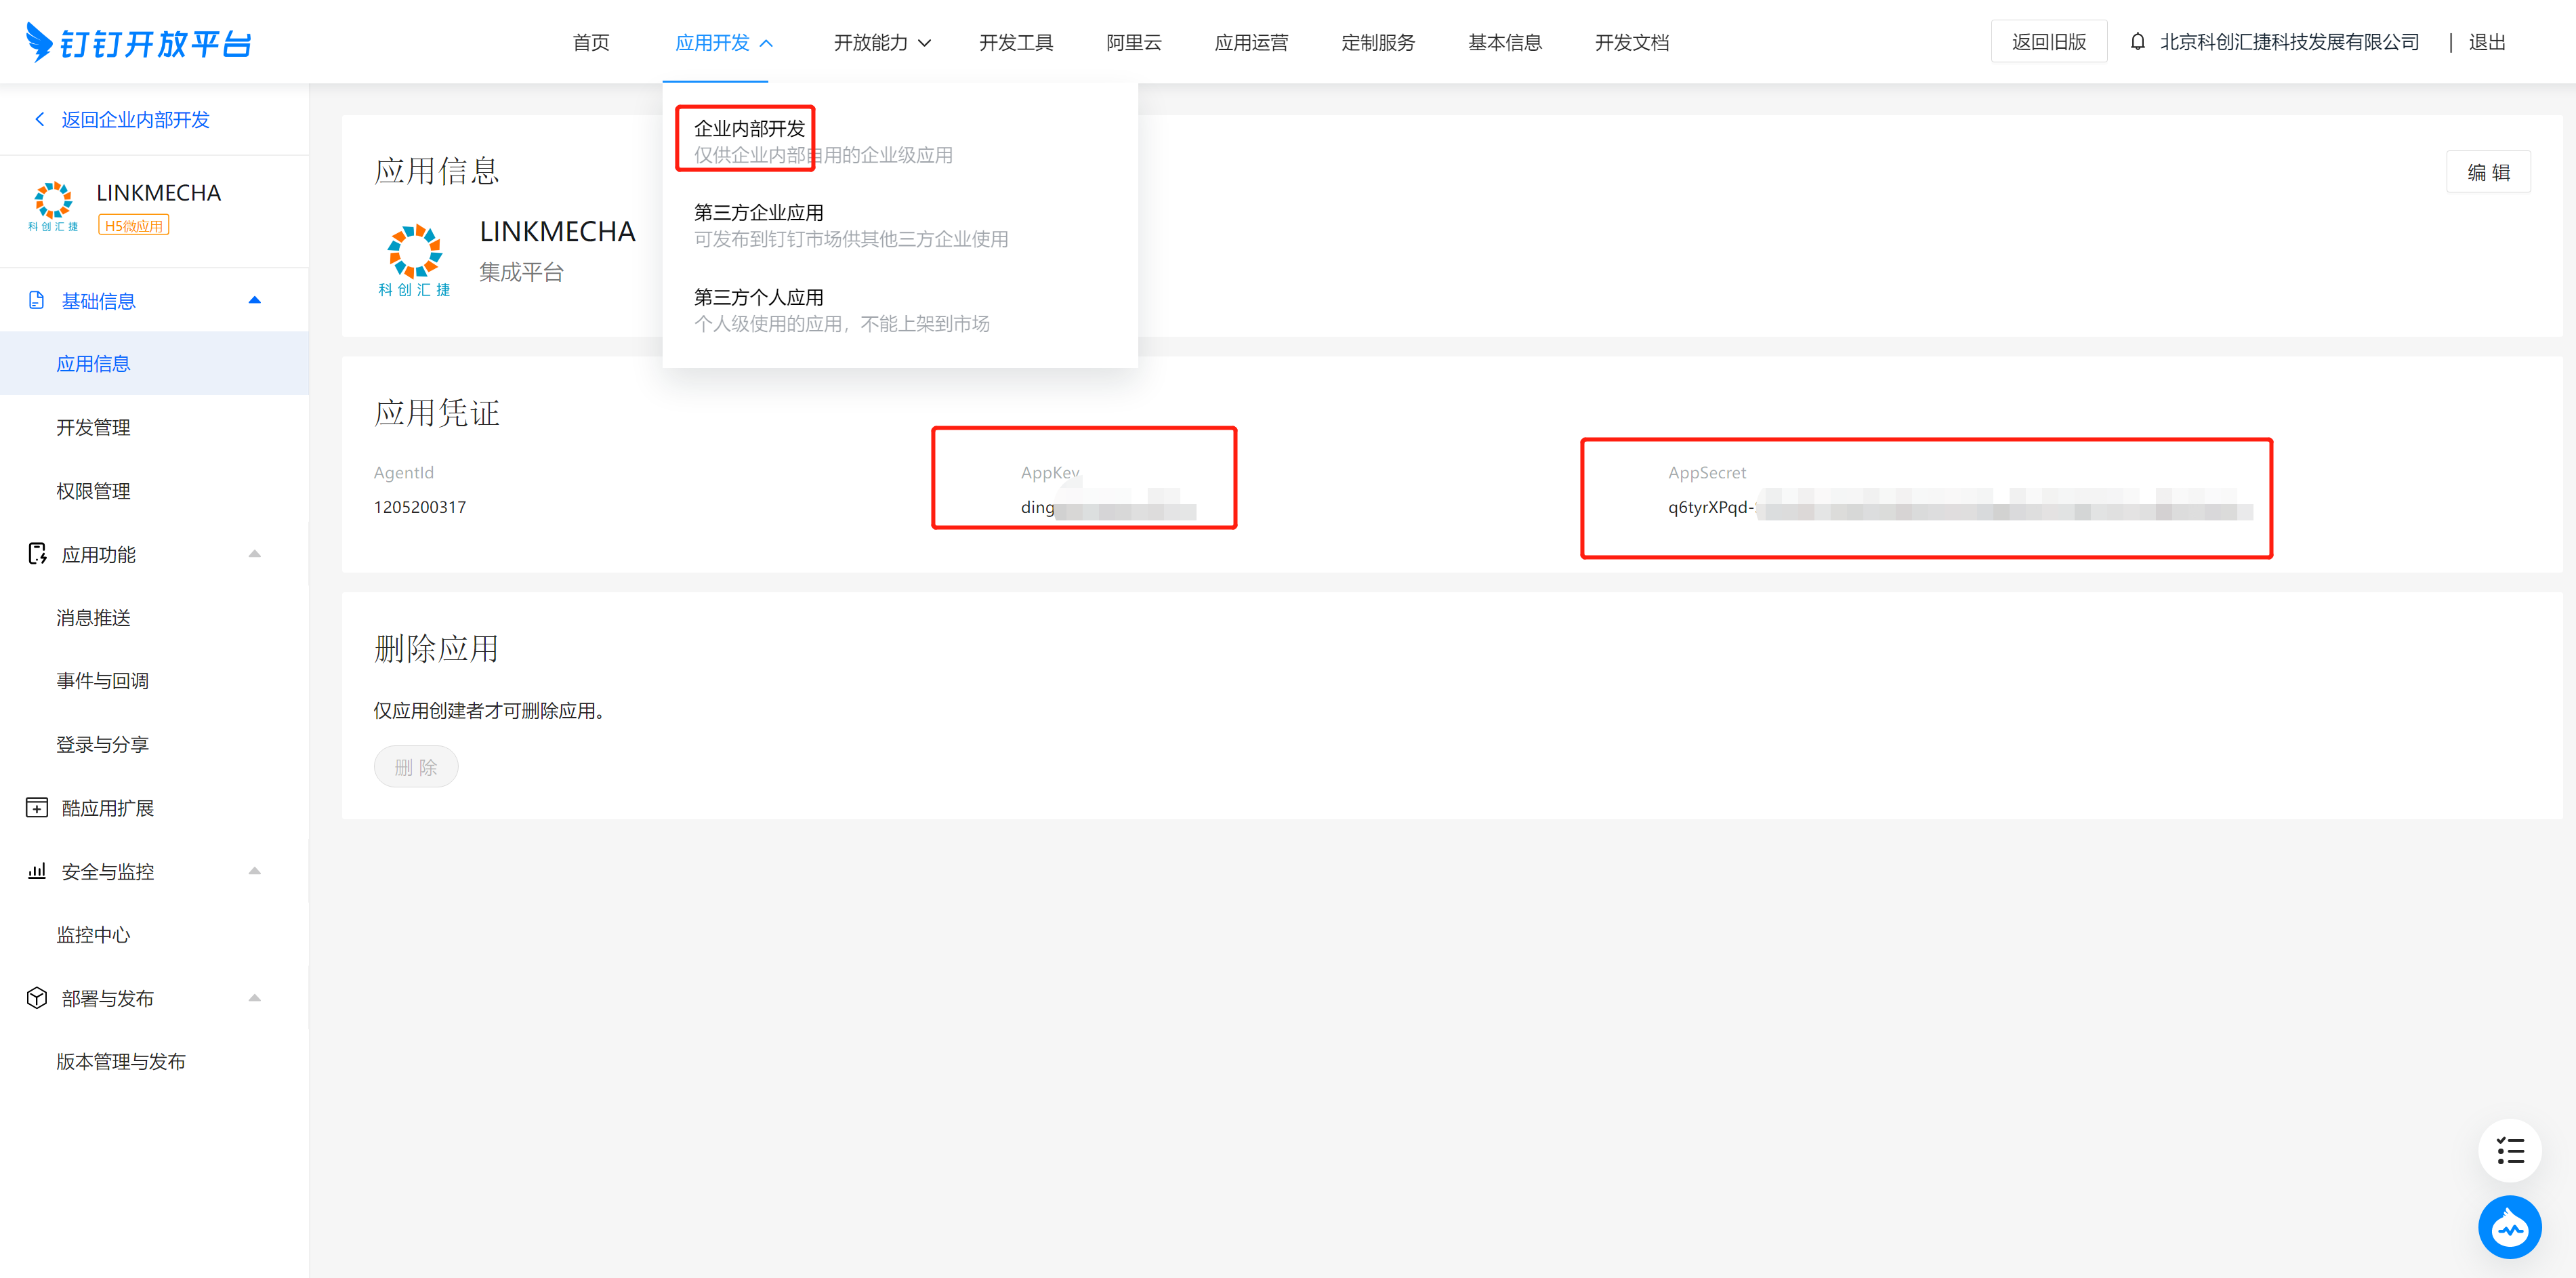Screen dimensions: 2576x1278
Task: Click the 安全与监控 chart icon
Action: click(x=37, y=871)
